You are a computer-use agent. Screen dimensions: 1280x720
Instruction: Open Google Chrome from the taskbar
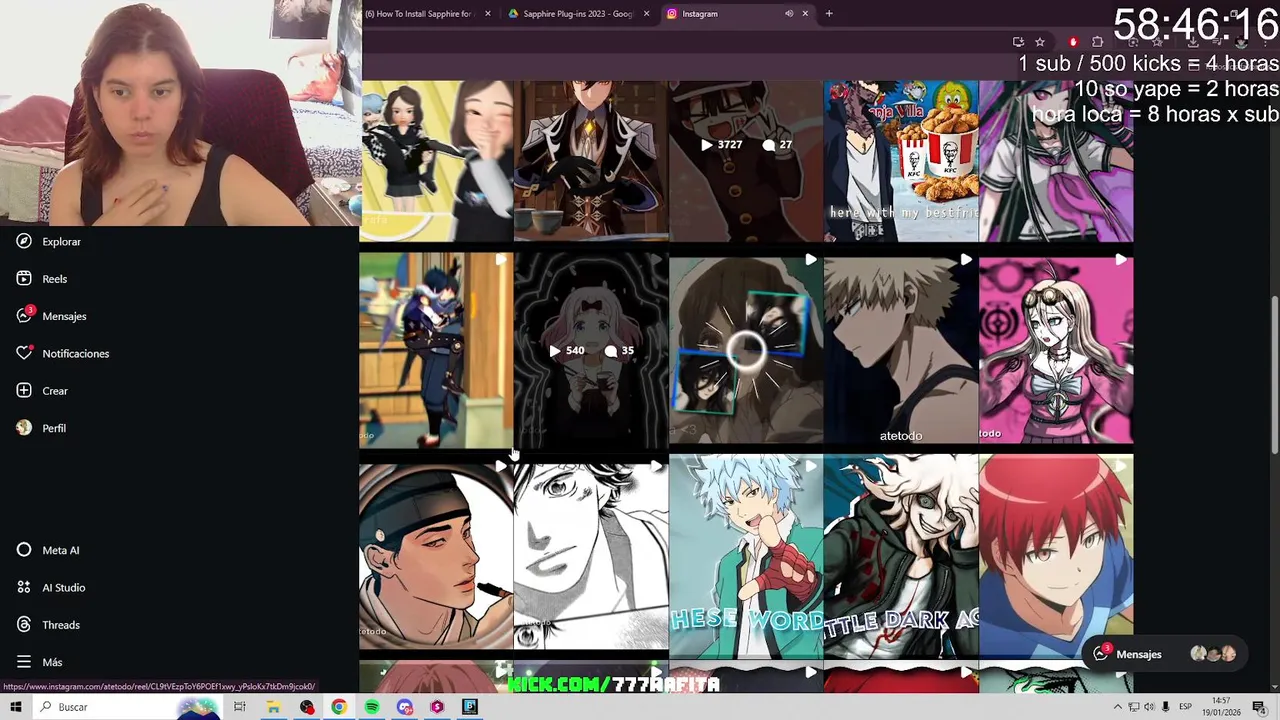[x=339, y=707]
